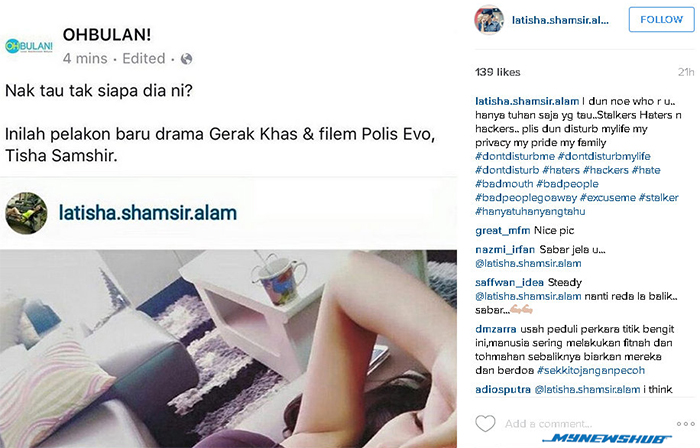Open commenter nazmi_irfan profile
The width and height of the screenshot is (700, 448).
coord(505,249)
